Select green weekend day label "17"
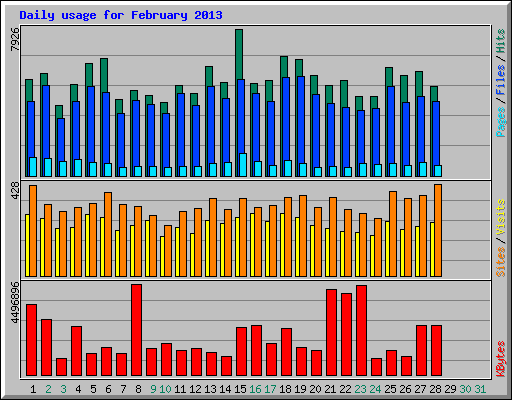 point(270,389)
